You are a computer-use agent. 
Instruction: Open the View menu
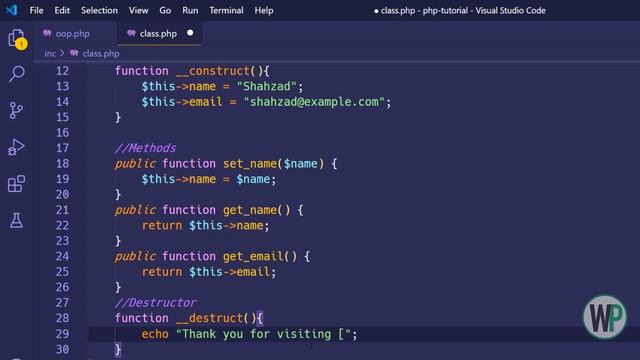[x=138, y=10]
